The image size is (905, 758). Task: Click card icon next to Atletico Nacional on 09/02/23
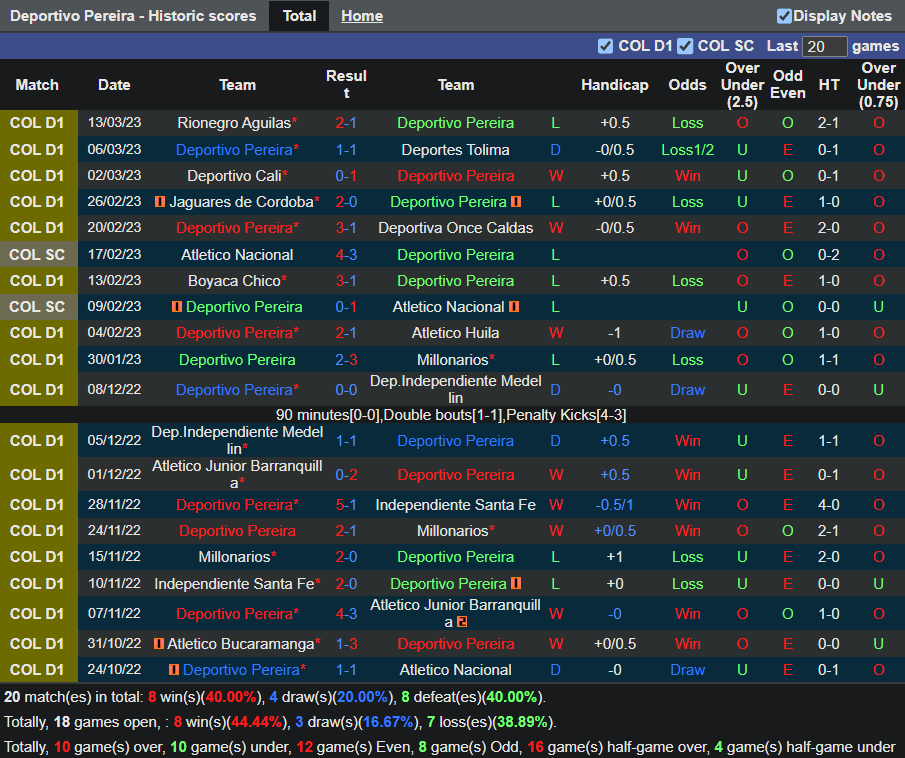[x=514, y=307]
